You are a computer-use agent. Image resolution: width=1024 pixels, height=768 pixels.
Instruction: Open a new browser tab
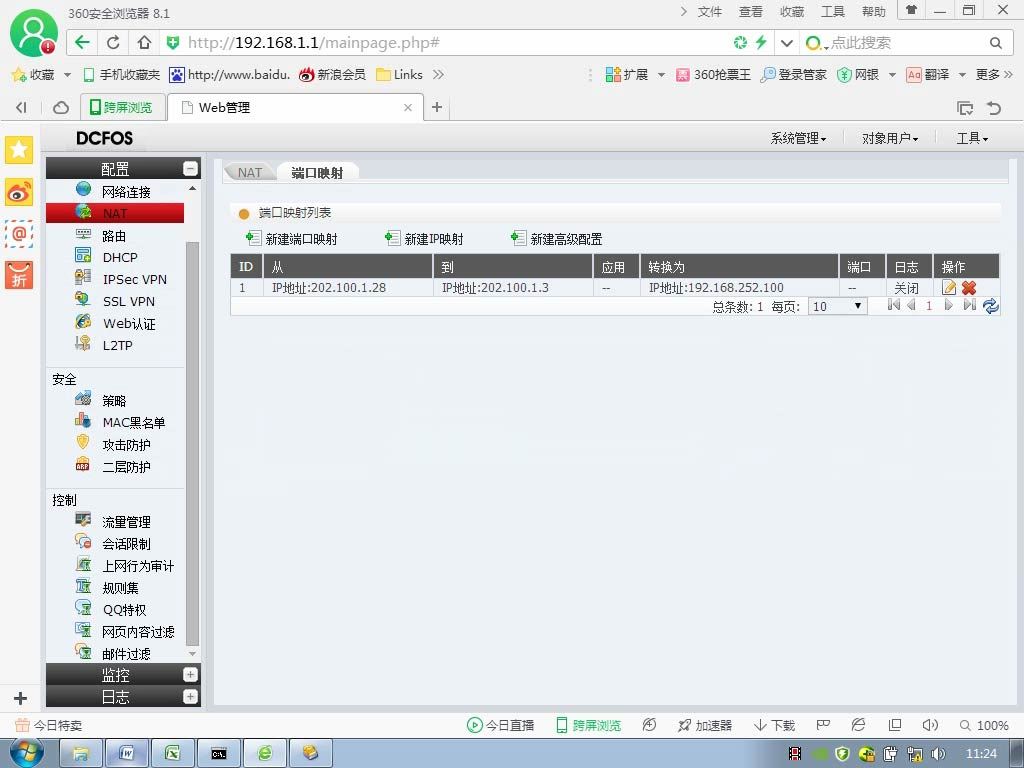click(x=437, y=107)
